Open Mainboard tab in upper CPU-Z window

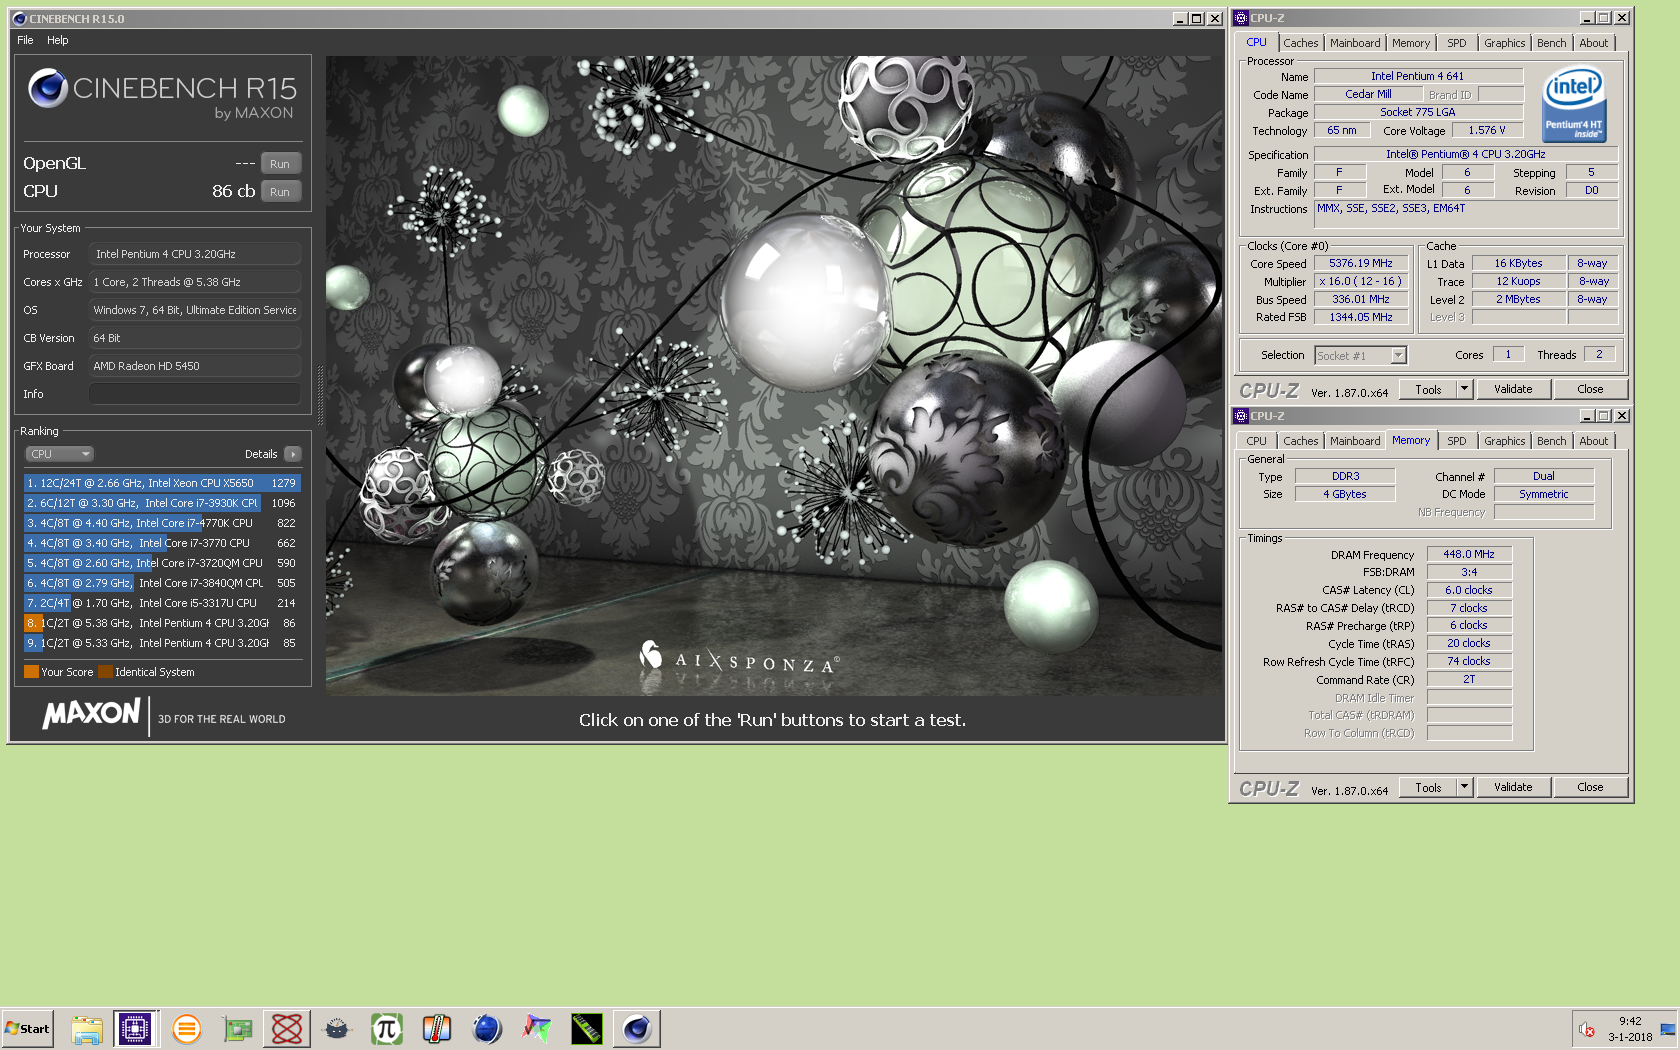pos(1355,43)
